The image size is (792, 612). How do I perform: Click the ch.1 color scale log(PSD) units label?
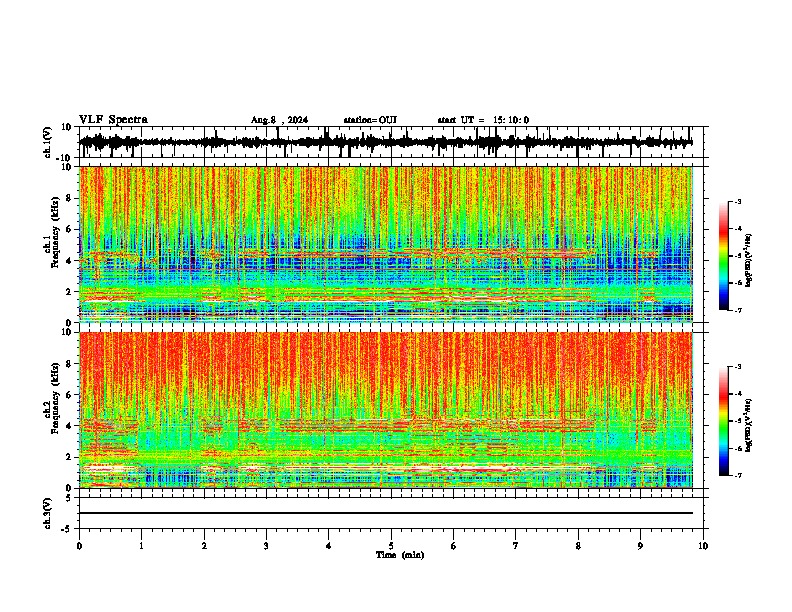click(x=748, y=261)
